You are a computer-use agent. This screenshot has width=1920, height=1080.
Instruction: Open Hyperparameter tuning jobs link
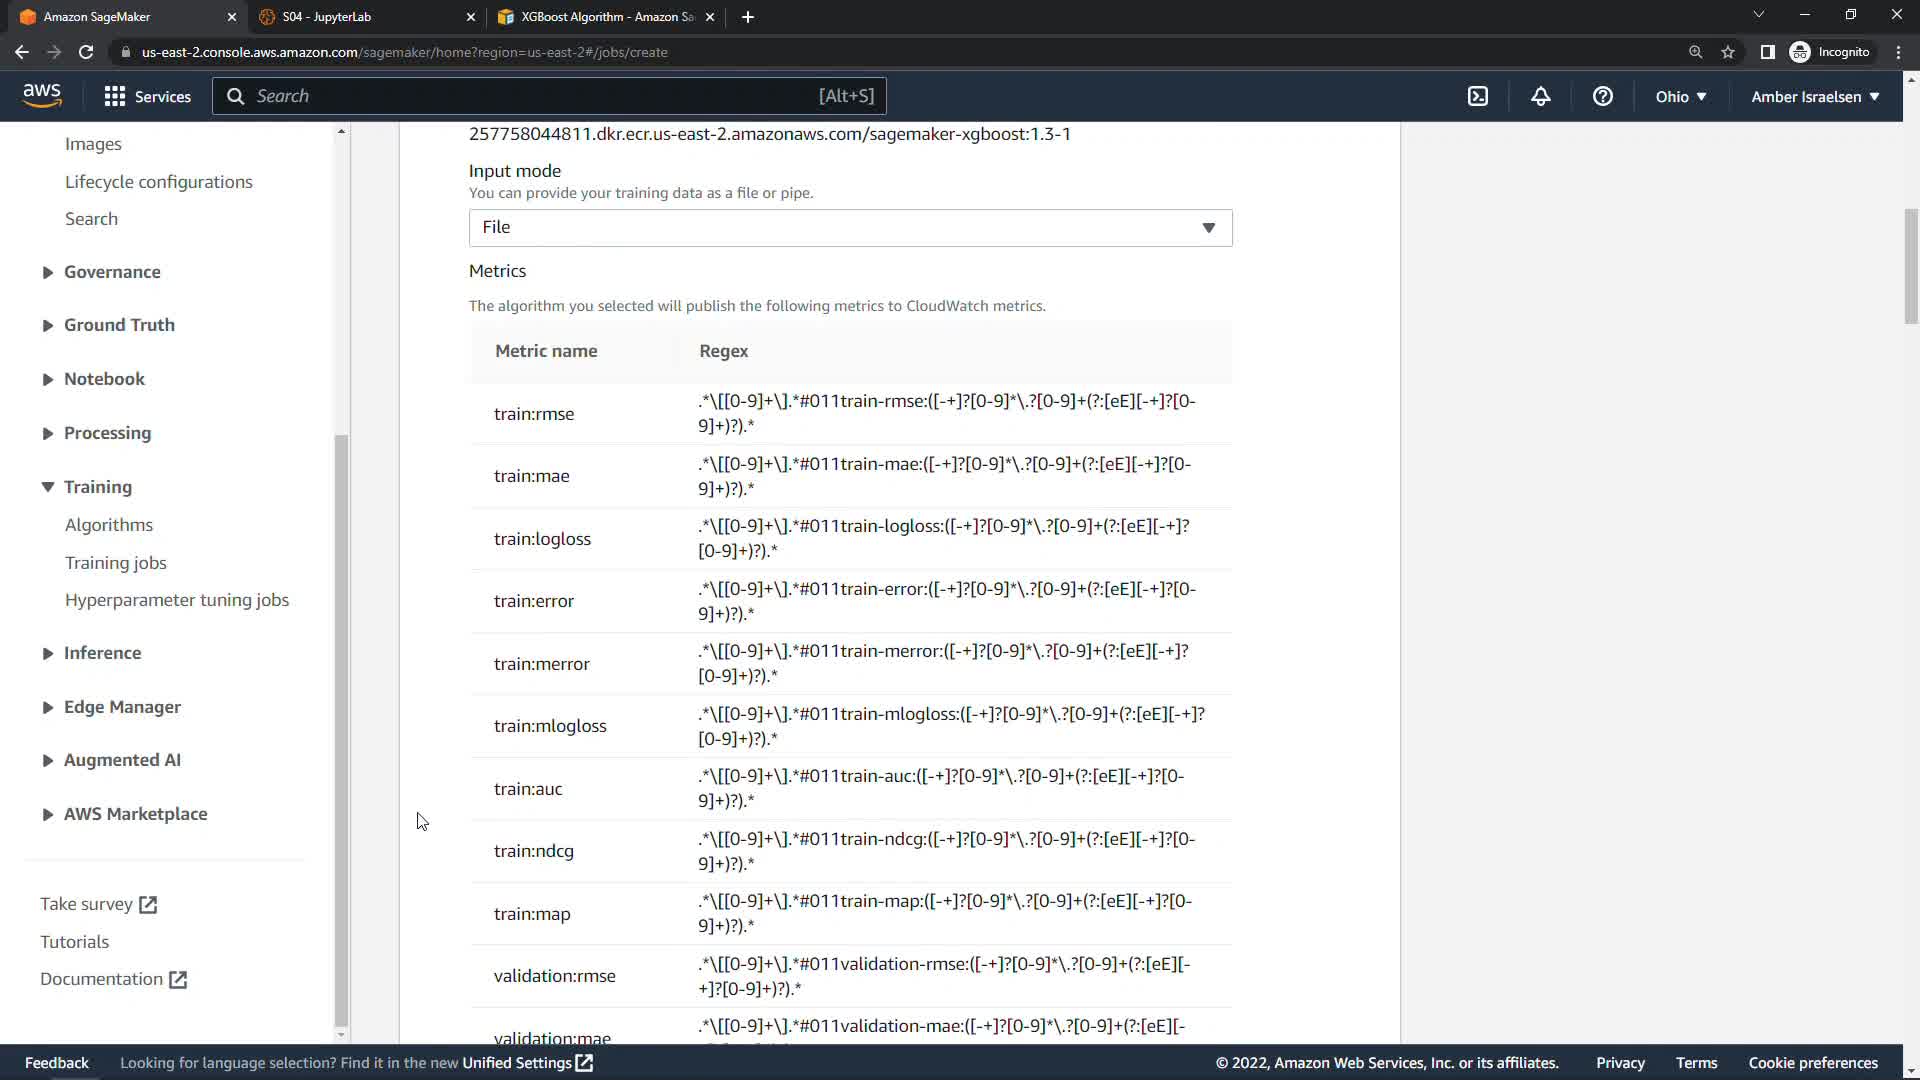coord(177,600)
